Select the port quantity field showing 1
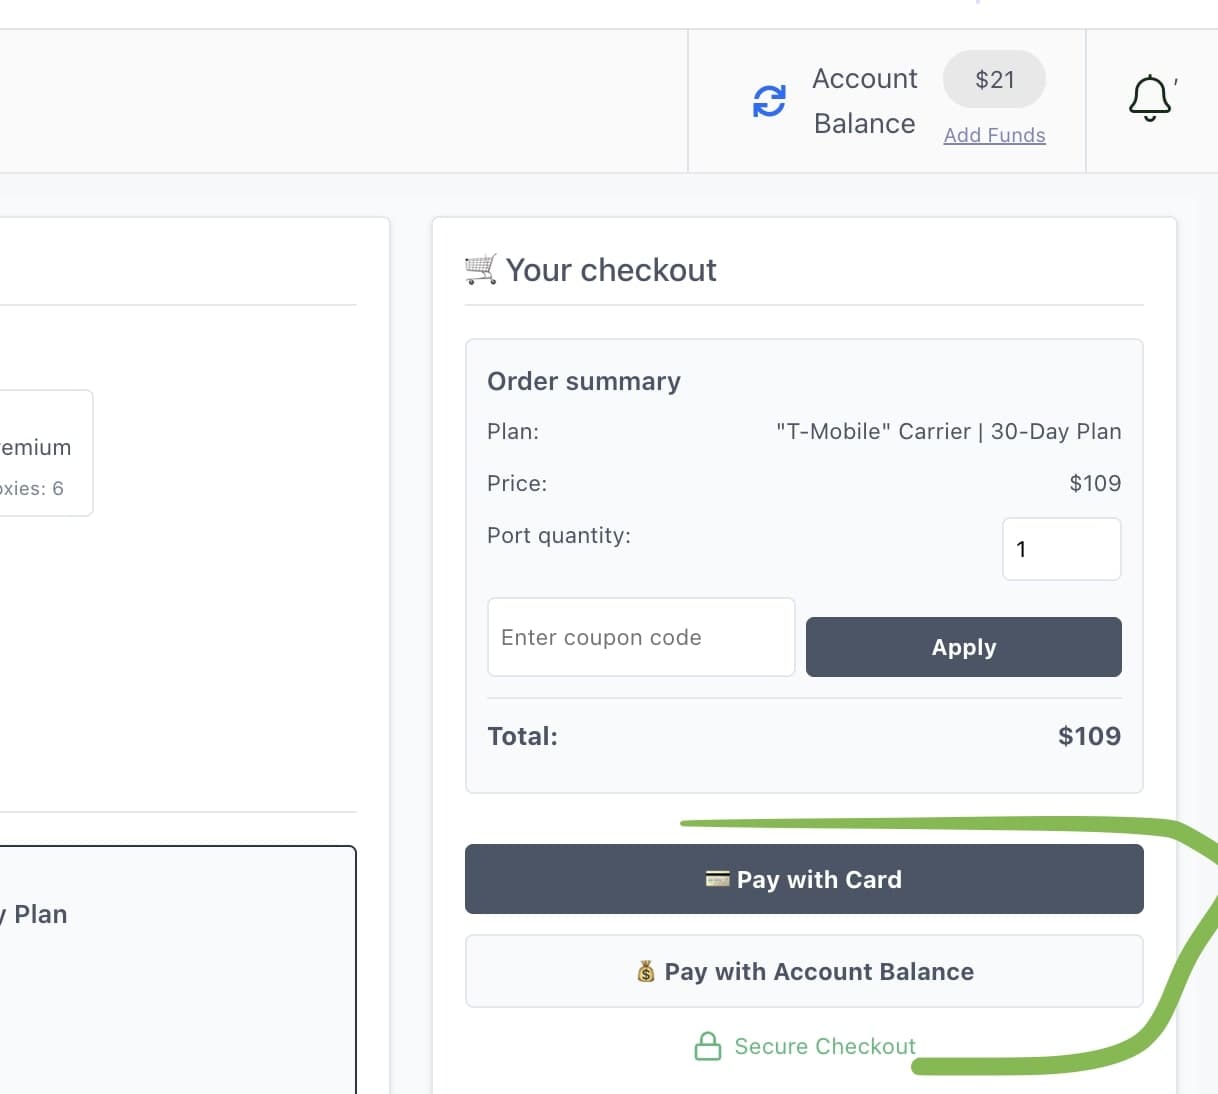The height and width of the screenshot is (1094, 1218). point(1061,548)
